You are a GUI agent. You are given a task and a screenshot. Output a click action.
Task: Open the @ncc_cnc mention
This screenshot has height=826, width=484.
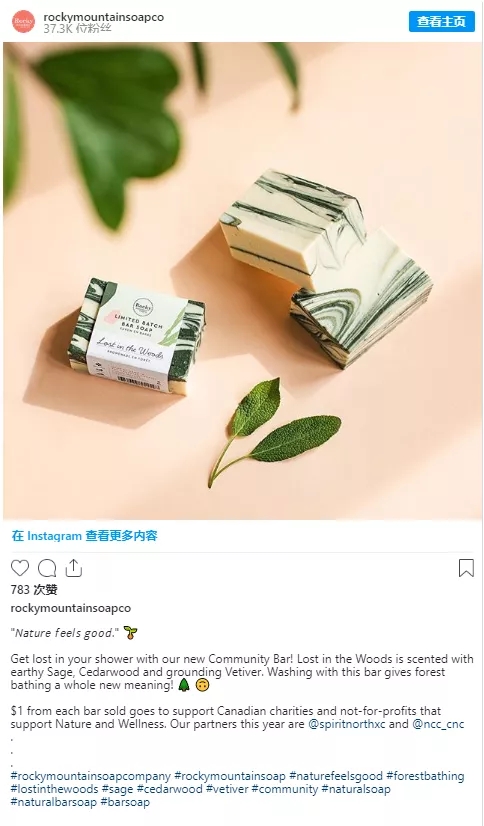pos(438,724)
